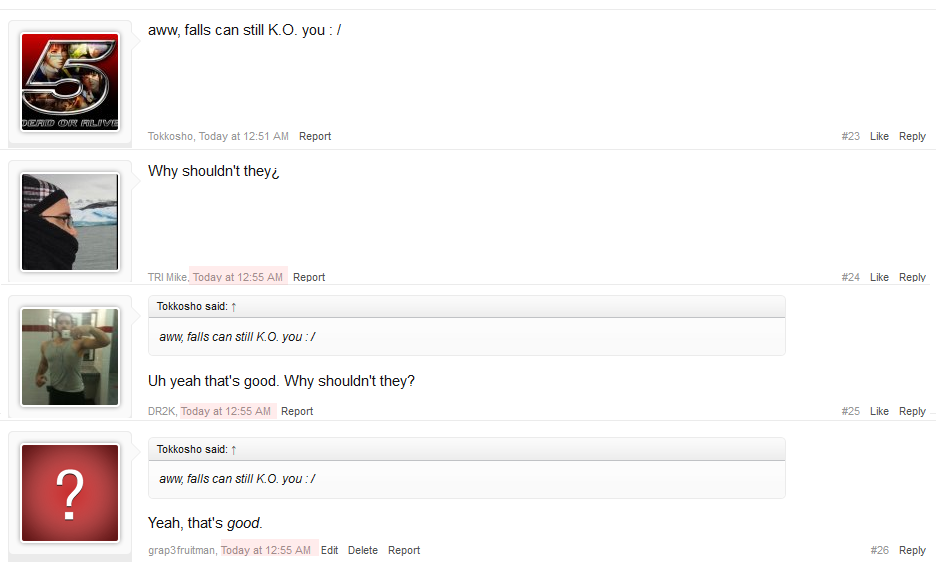Reply to post #23
936x562 pixels.
tap(912, 136)
